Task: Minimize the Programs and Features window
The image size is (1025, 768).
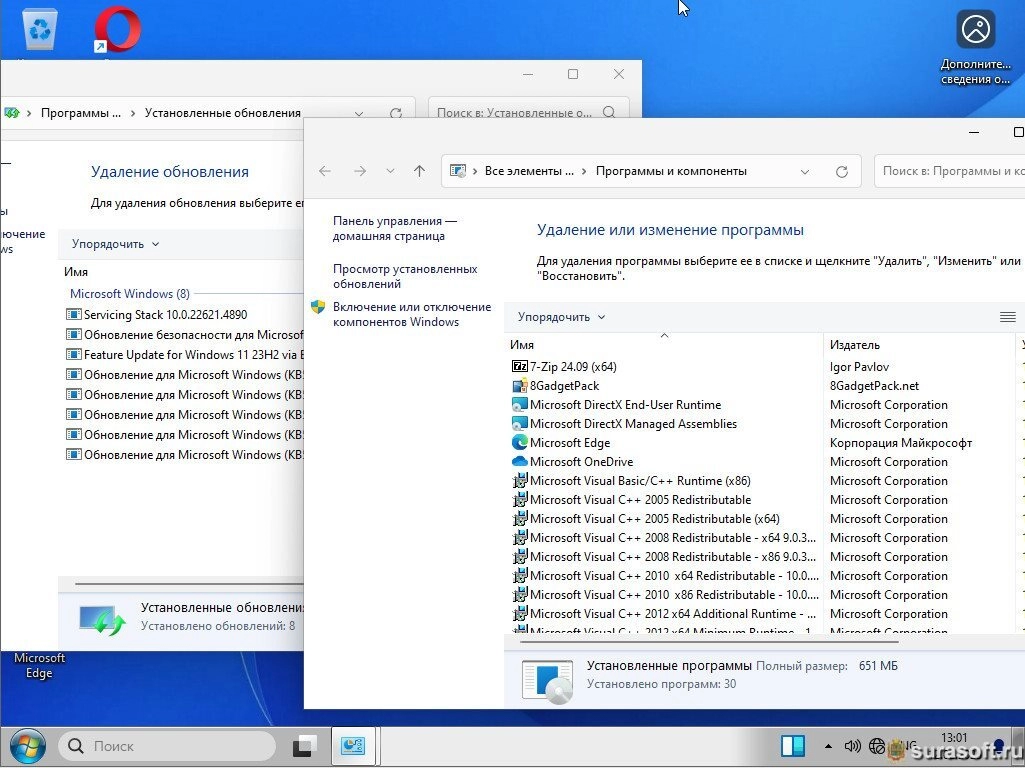Action: 974,133
